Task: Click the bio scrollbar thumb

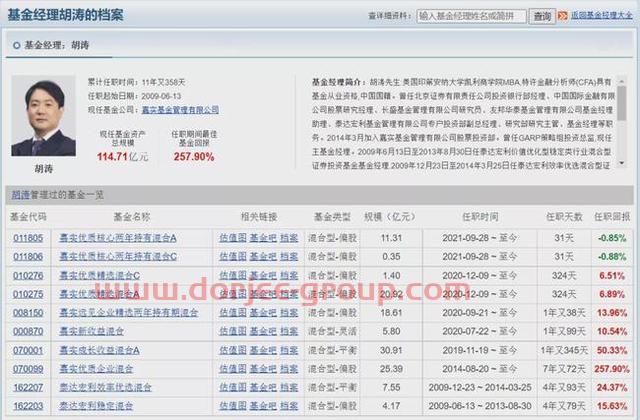Action: click(621, 103)
